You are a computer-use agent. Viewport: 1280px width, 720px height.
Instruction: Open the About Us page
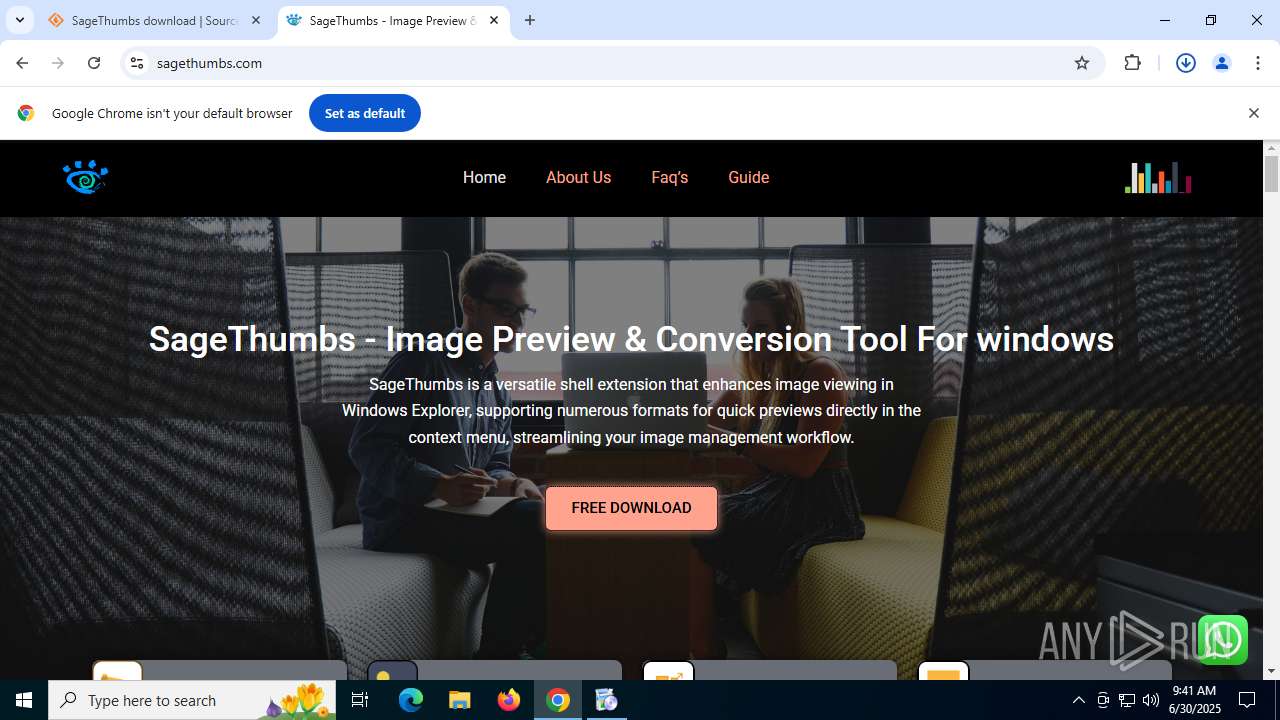(x=578, y=177)
